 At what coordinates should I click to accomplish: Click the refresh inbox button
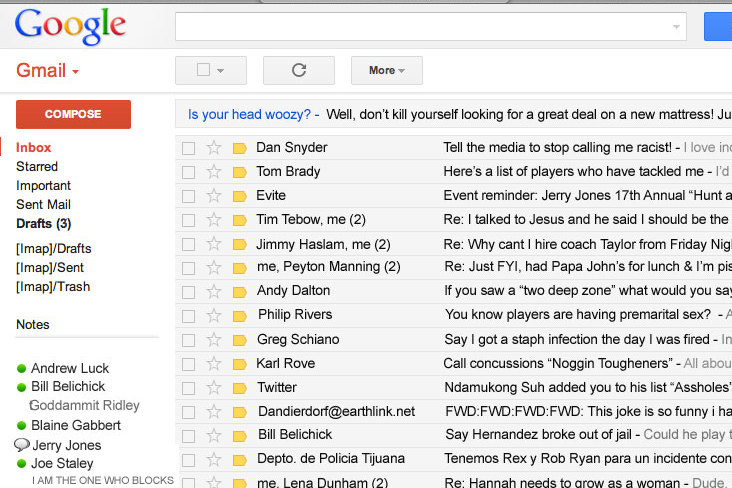pos(299,71)
